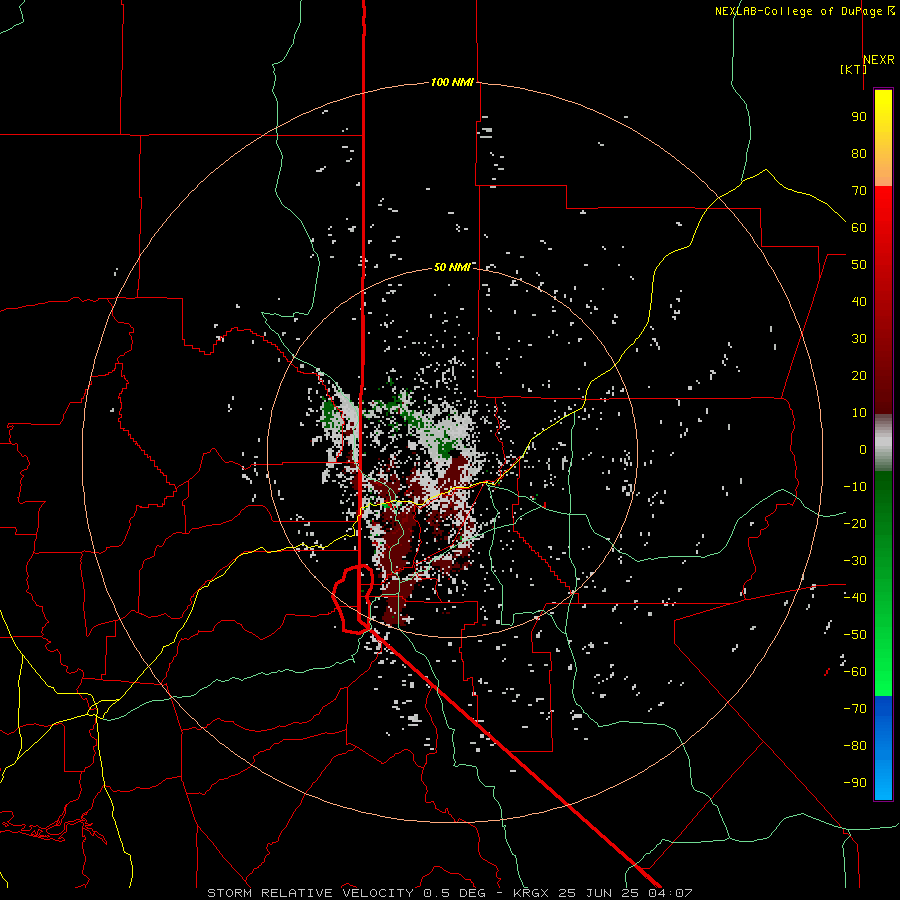Click the gray zero-velocity segment of the color bar
Viewport: 900px width, 900px height.
(883, 443)
